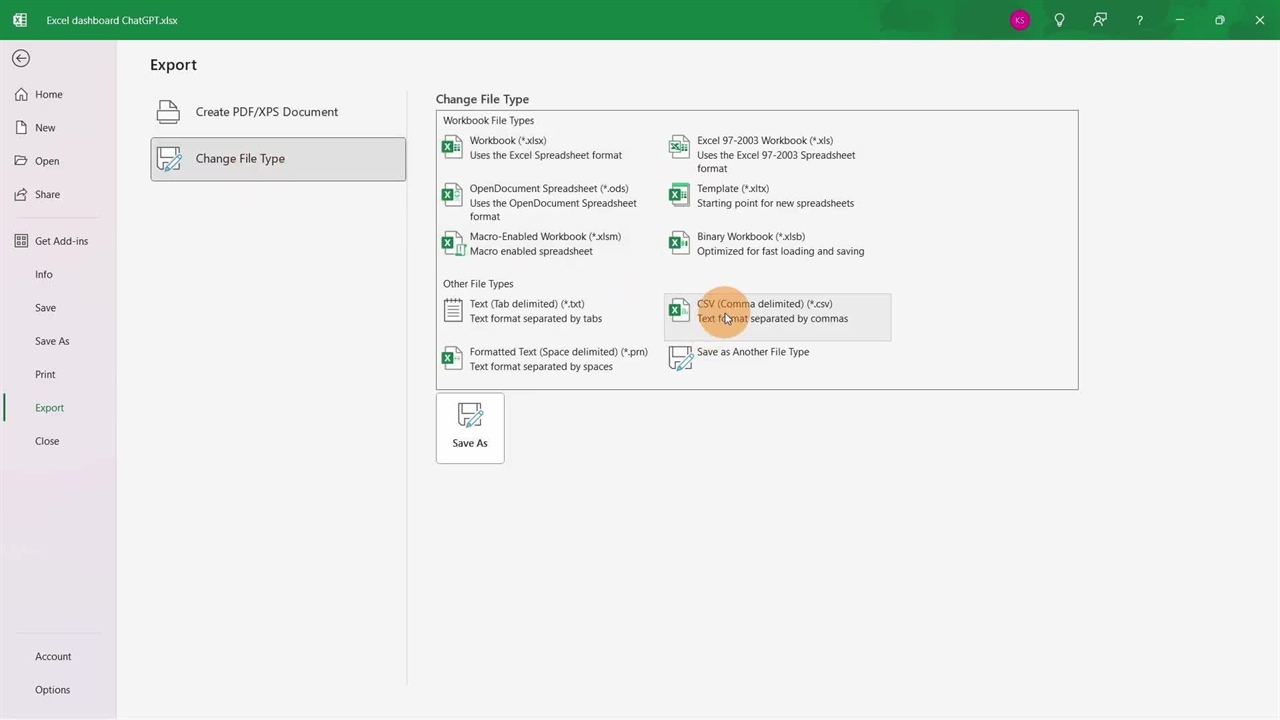Click the Binary Workbook icon
1280x720 pixels.
[679, 244]
